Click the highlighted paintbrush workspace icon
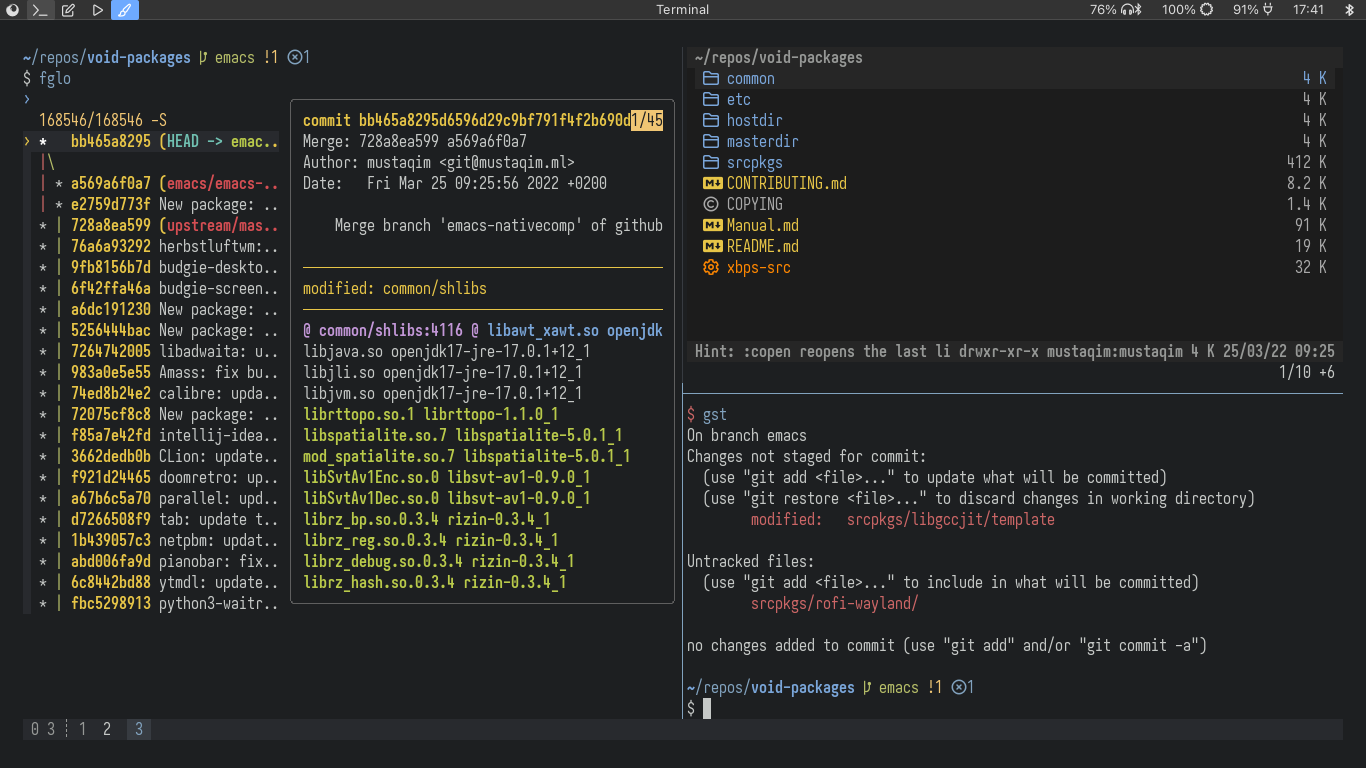Screen dimensions: 1366x768 click(125, 10)
